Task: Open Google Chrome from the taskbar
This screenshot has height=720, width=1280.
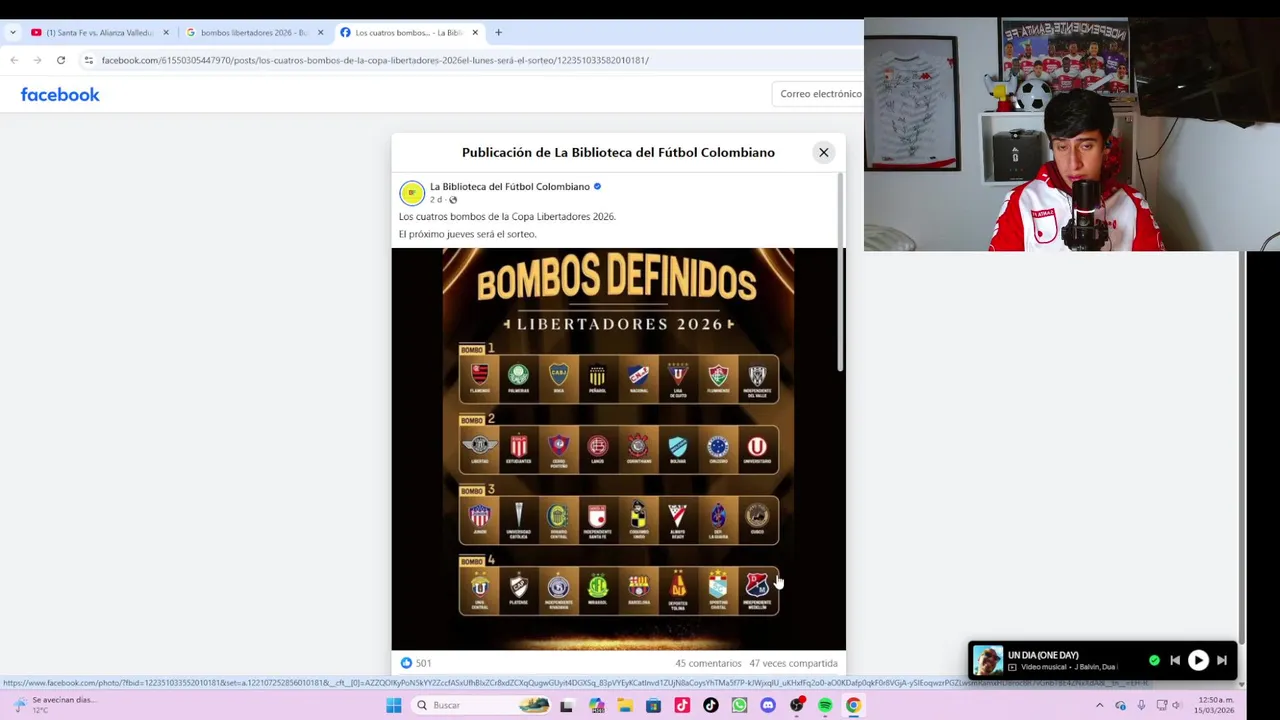Action: 853,705
